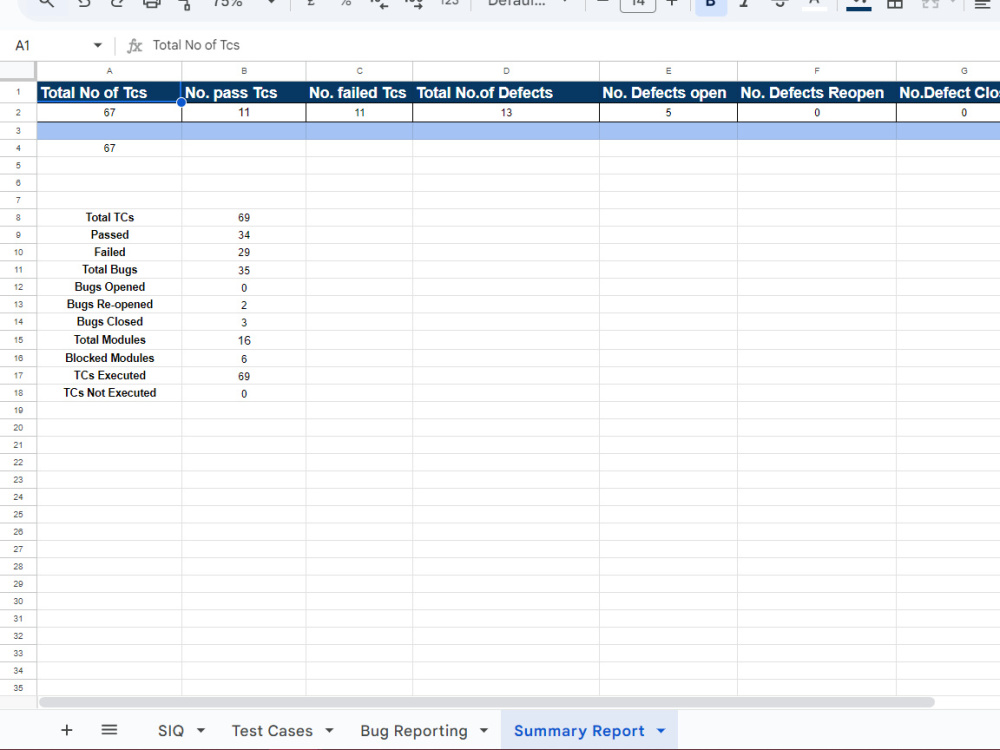Select the value 5 under No. Defects open
Screen dimensions: 1000x750
668,113
